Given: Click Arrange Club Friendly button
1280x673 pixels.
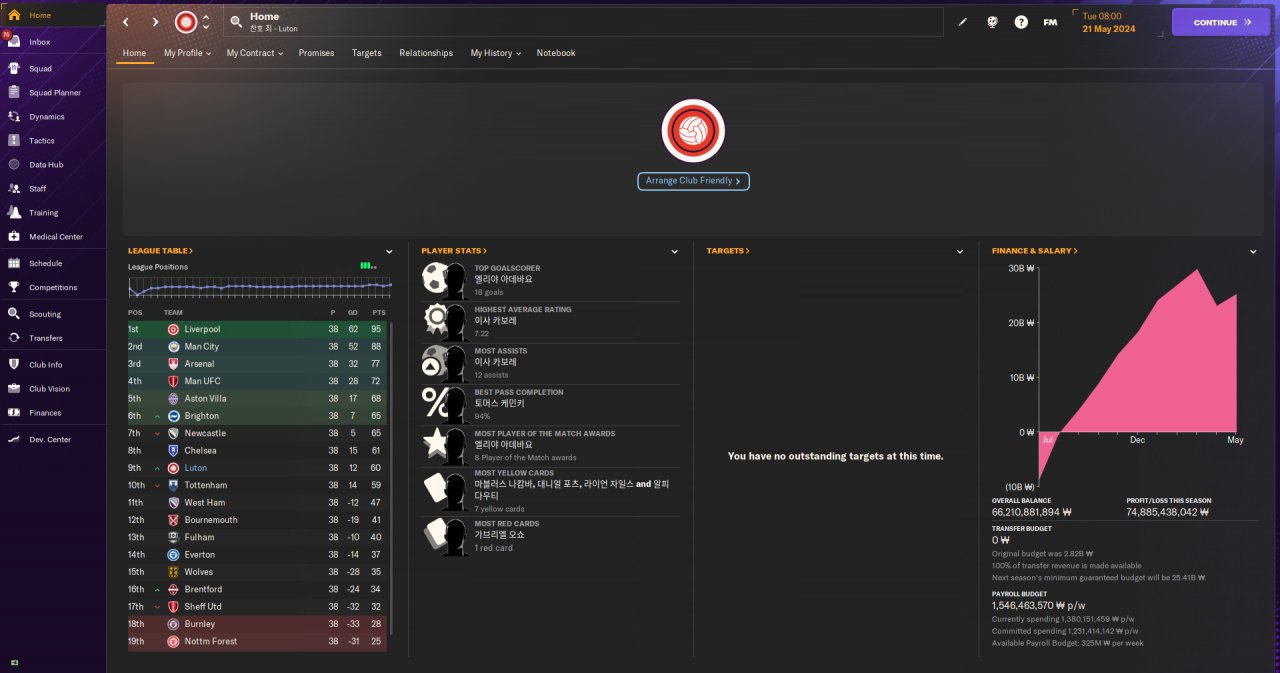Looking at the screenshot, I should click(693, 181).
